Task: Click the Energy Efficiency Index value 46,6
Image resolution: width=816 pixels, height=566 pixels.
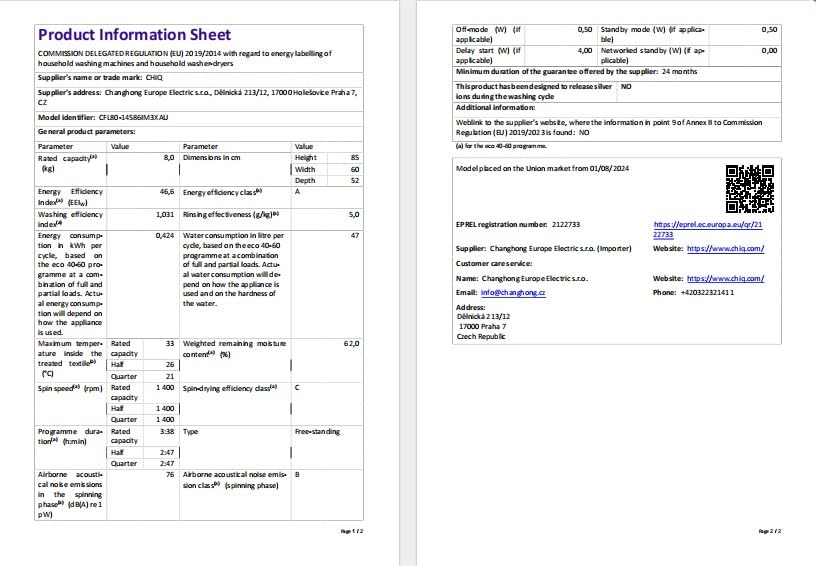Action: pyautogui.click(x=167, y=191)
